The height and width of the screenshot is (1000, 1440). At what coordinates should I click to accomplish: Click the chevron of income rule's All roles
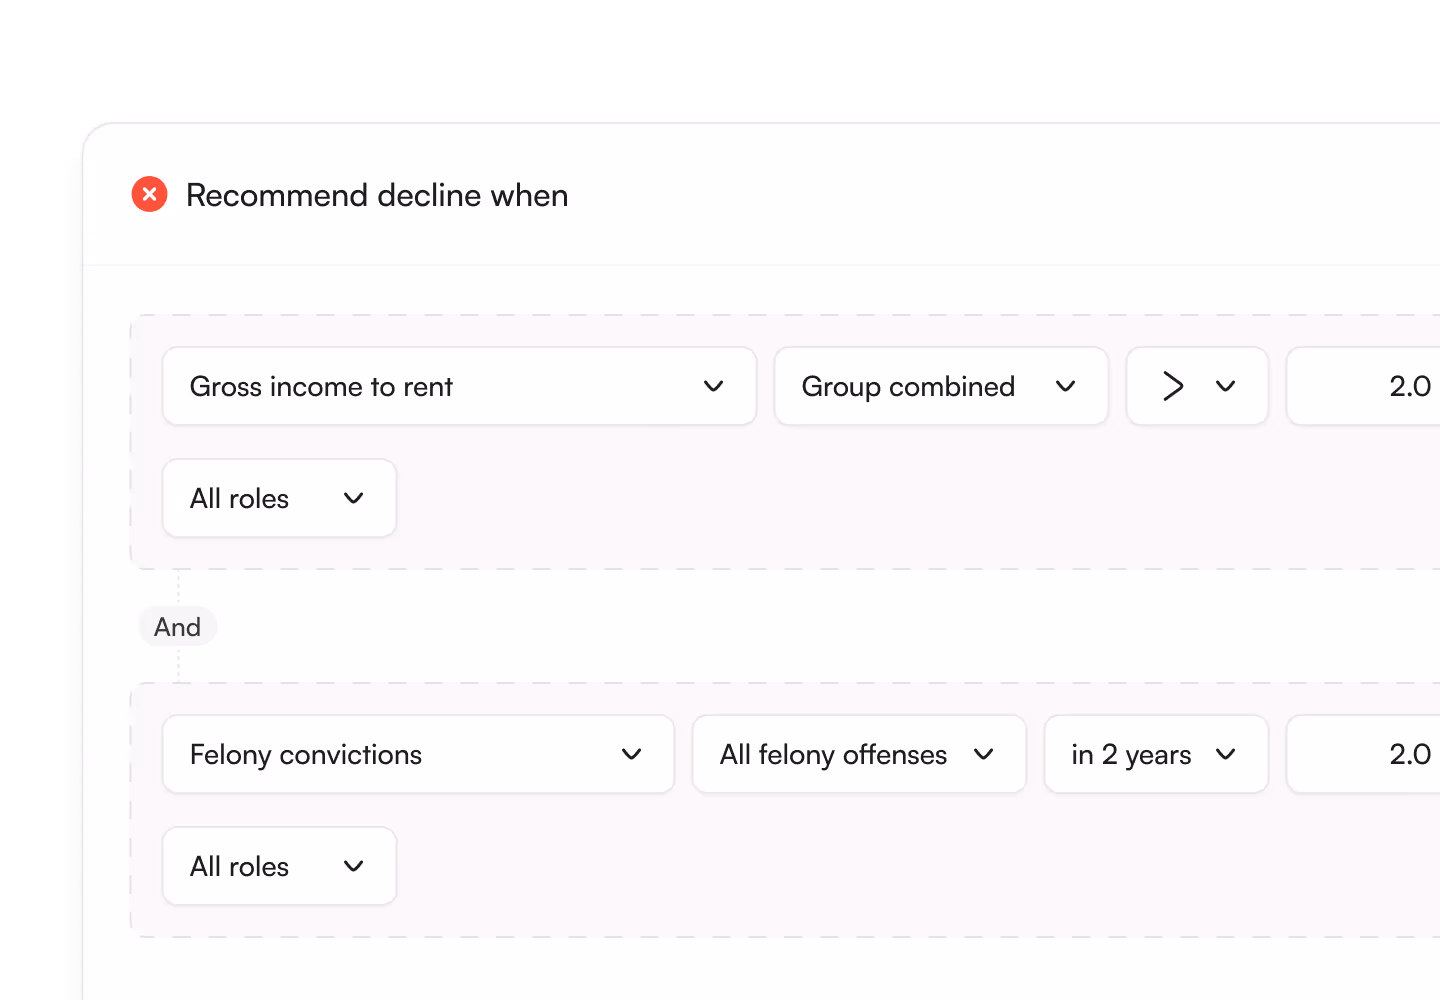pyautogui.click(x=353, y=498)
